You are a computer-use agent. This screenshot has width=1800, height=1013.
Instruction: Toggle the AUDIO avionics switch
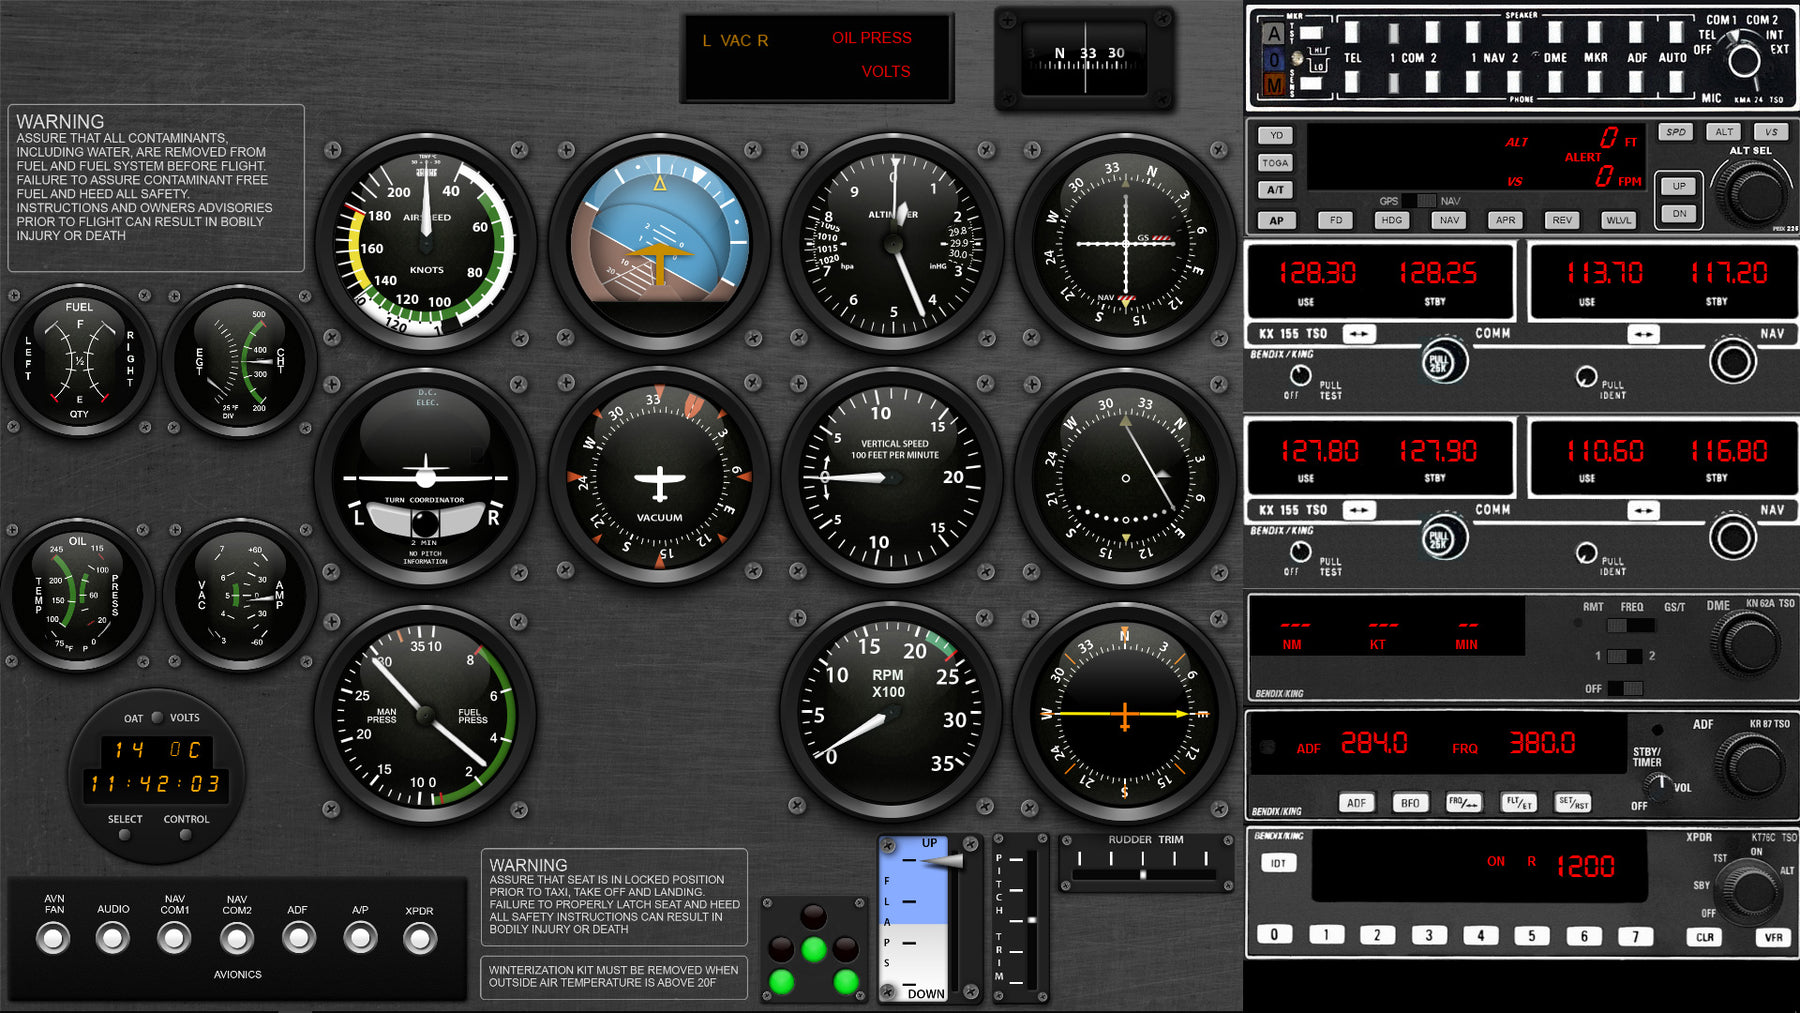[113, 938]
